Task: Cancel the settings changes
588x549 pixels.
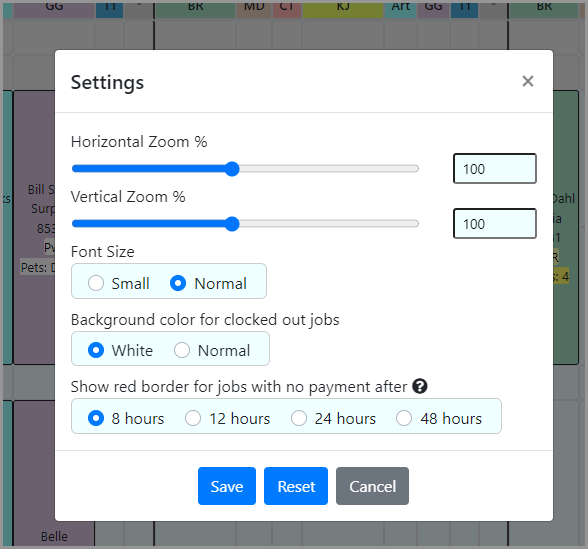Action: (x=372, y=486)
